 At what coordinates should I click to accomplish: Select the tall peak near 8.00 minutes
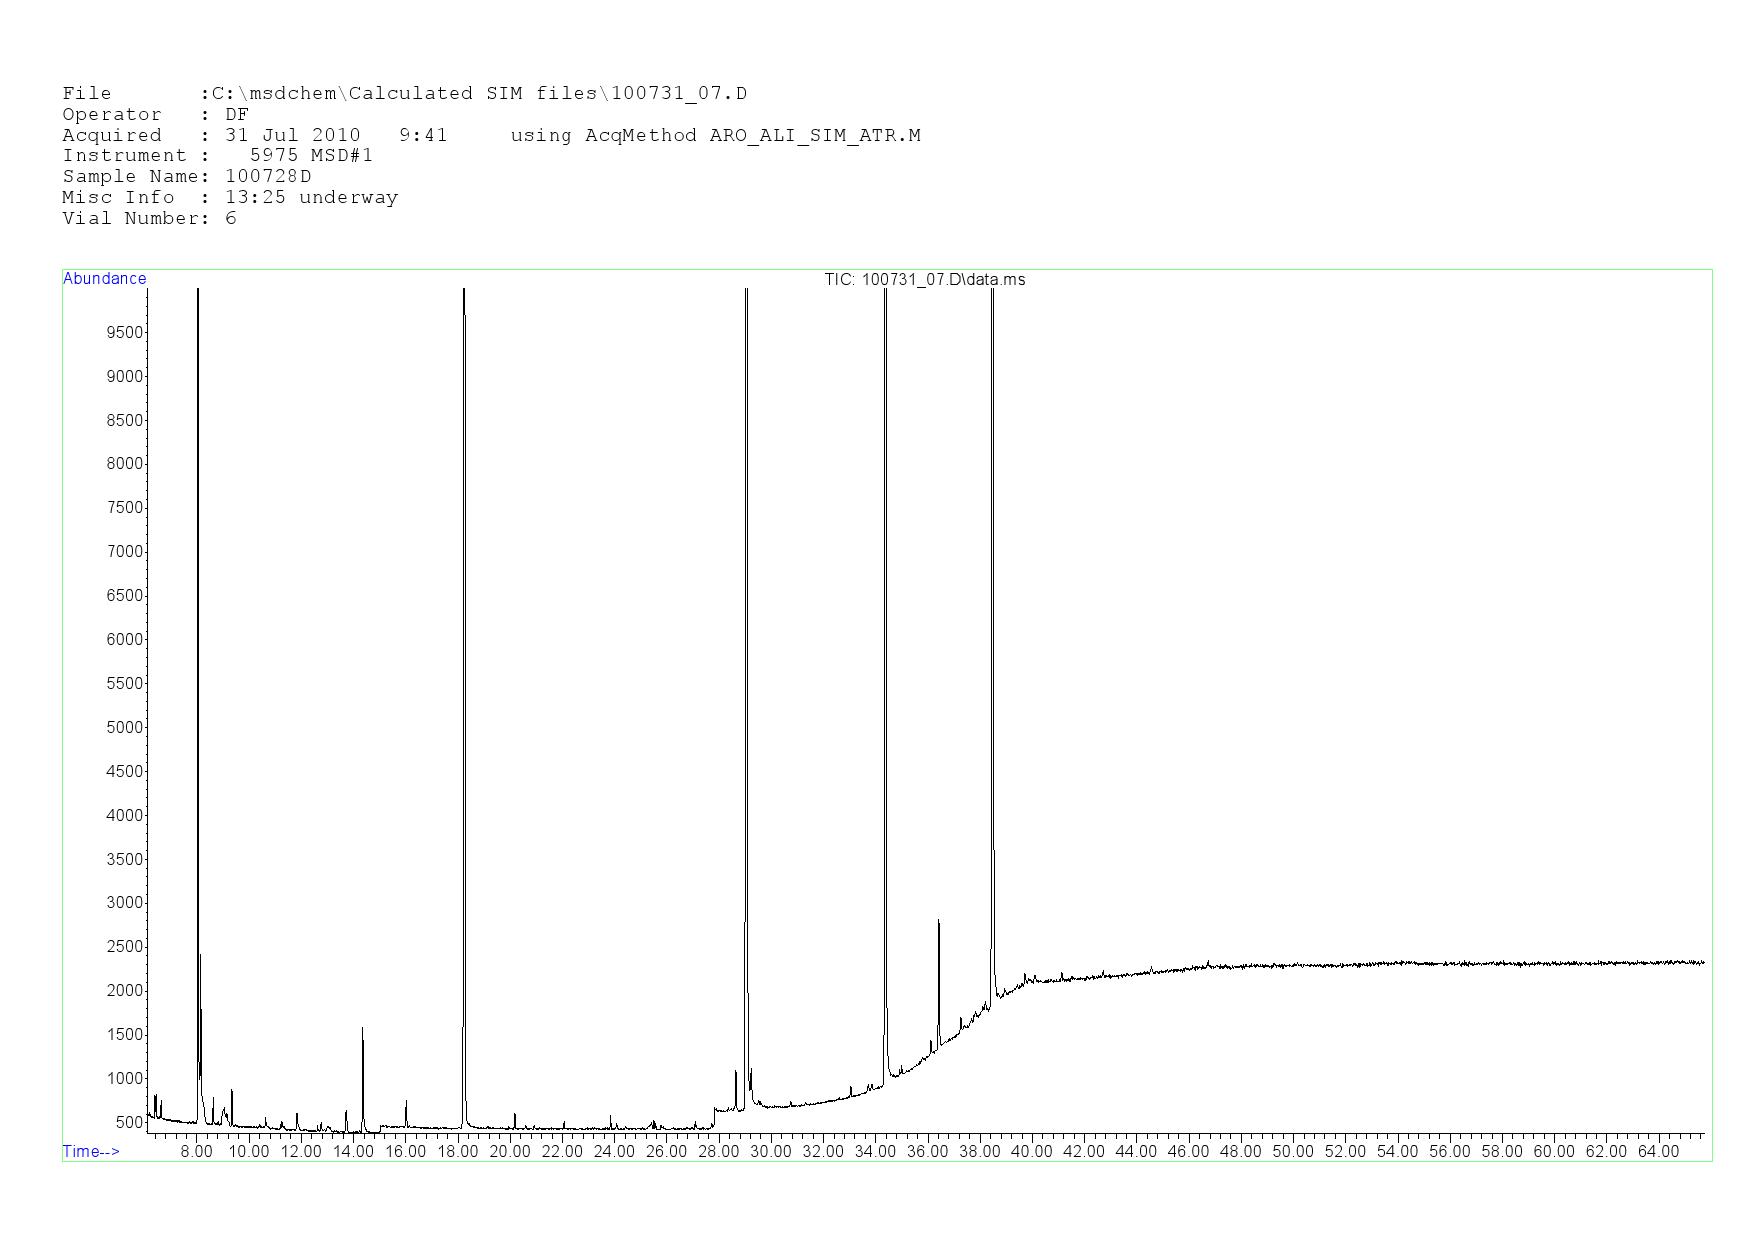pyautogui.click(x=198, y=600)
